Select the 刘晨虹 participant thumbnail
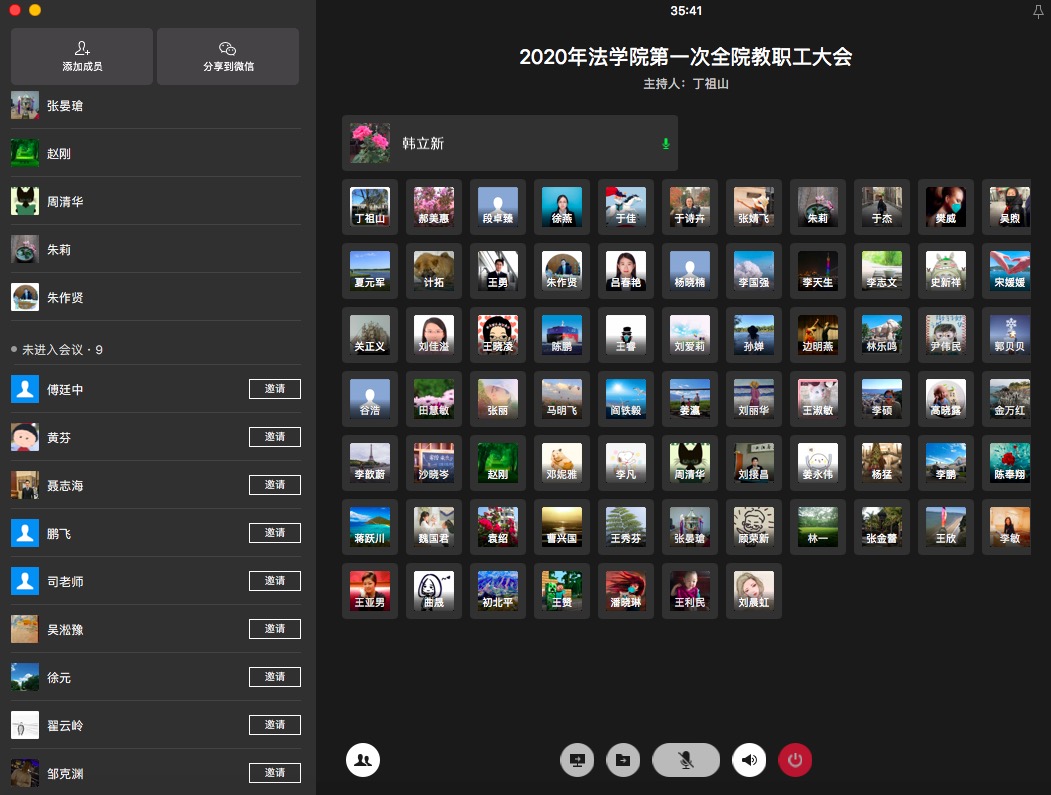The image size is (1051, 795). tap(754, 591)
